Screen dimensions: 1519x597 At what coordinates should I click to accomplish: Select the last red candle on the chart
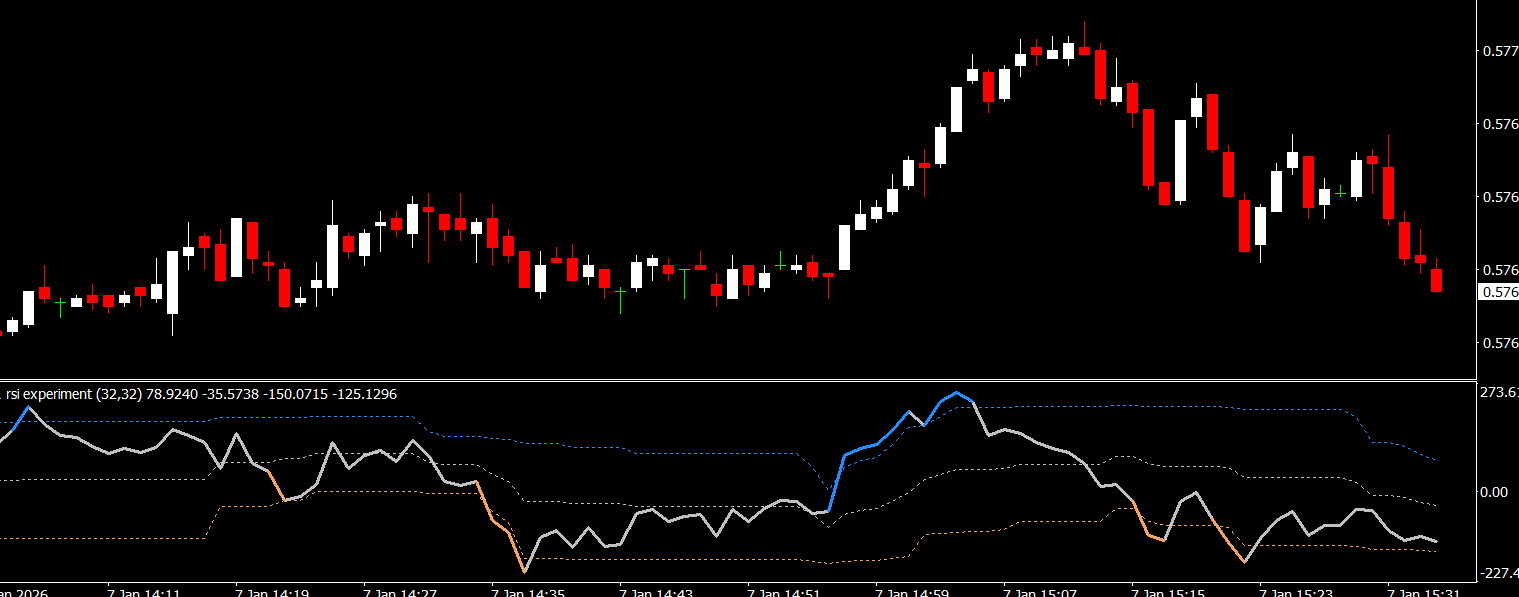point(1436,279)
